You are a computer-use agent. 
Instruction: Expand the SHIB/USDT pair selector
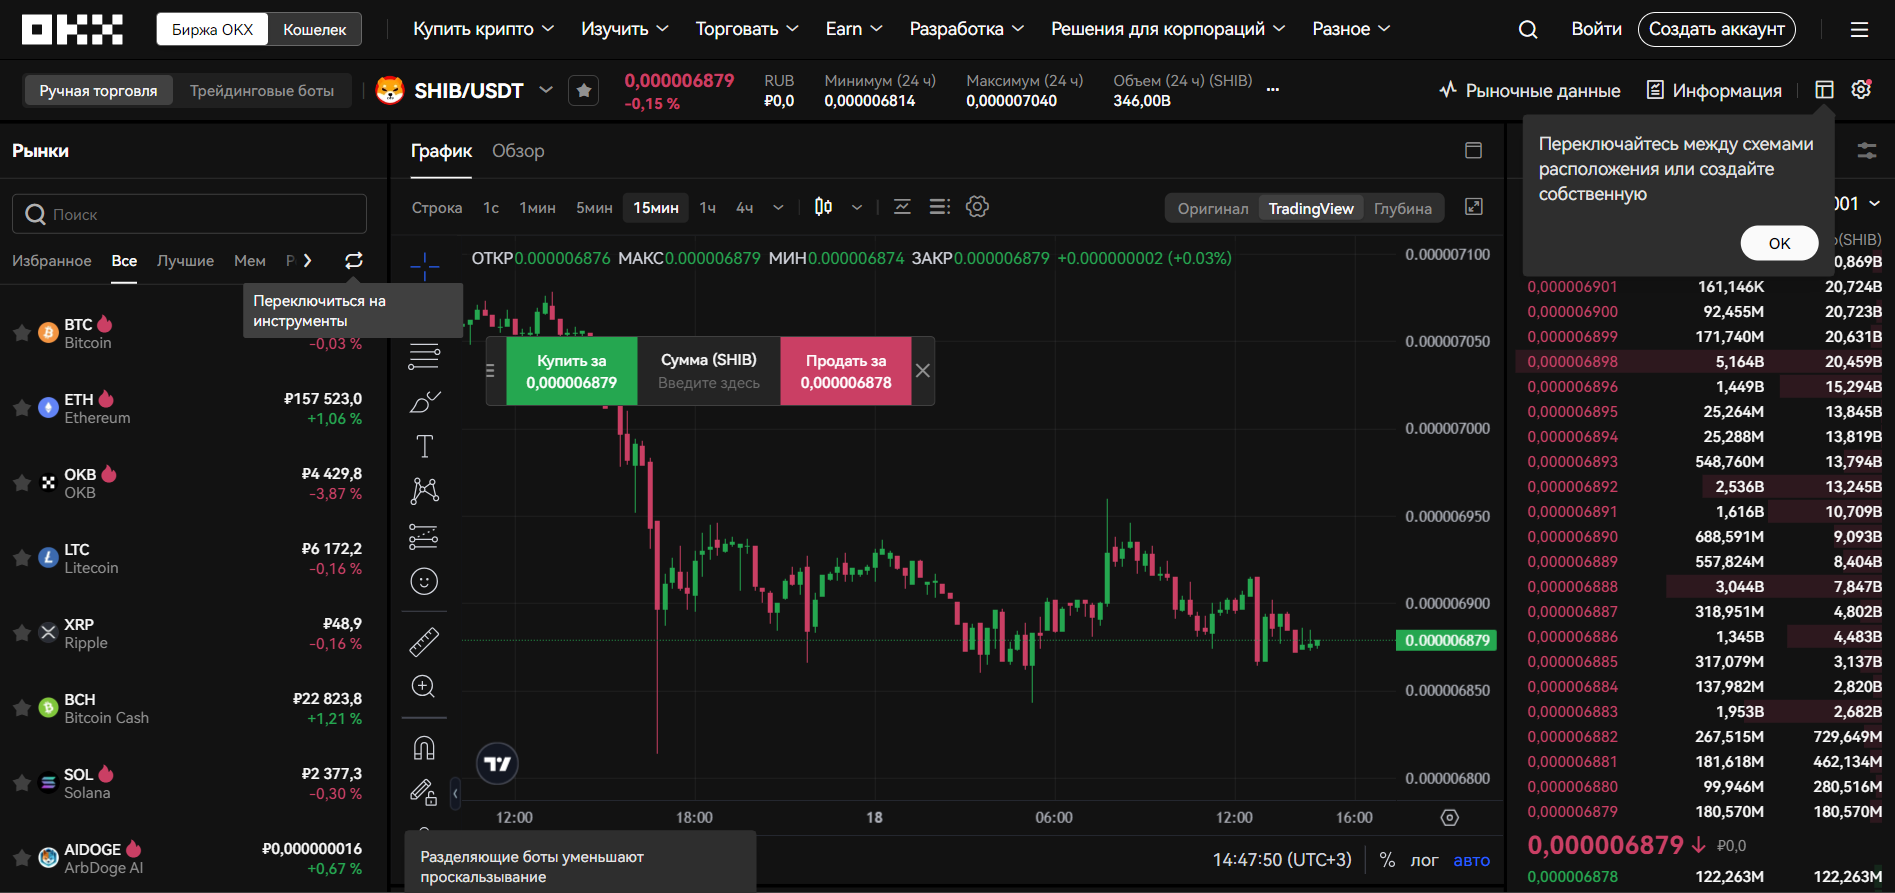click(x=546, y=90)
